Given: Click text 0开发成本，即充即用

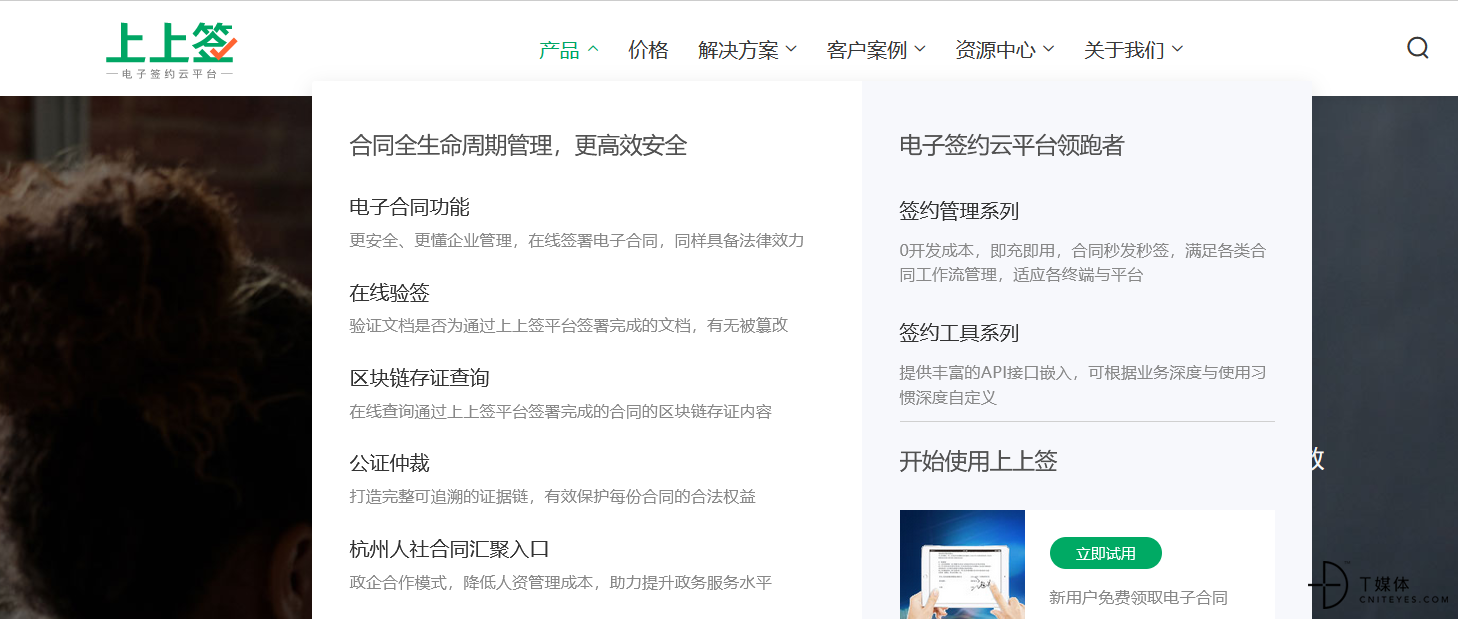Looking at the screenshot, I should (976, 251).
